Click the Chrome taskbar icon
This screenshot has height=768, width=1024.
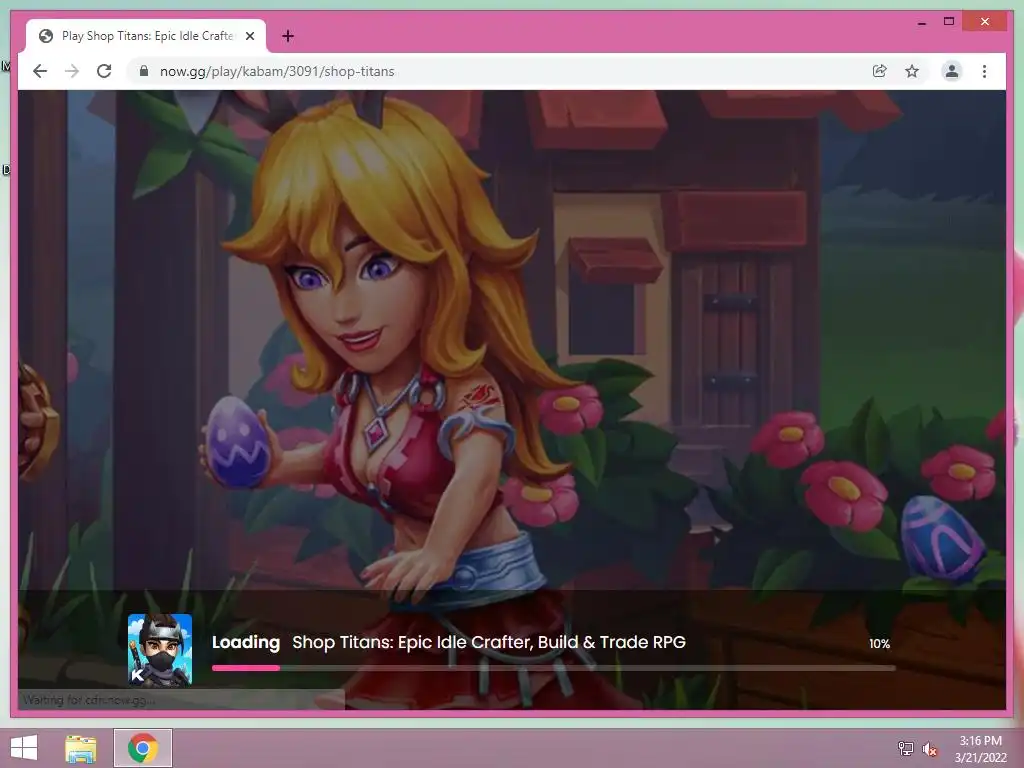point(143,748)
